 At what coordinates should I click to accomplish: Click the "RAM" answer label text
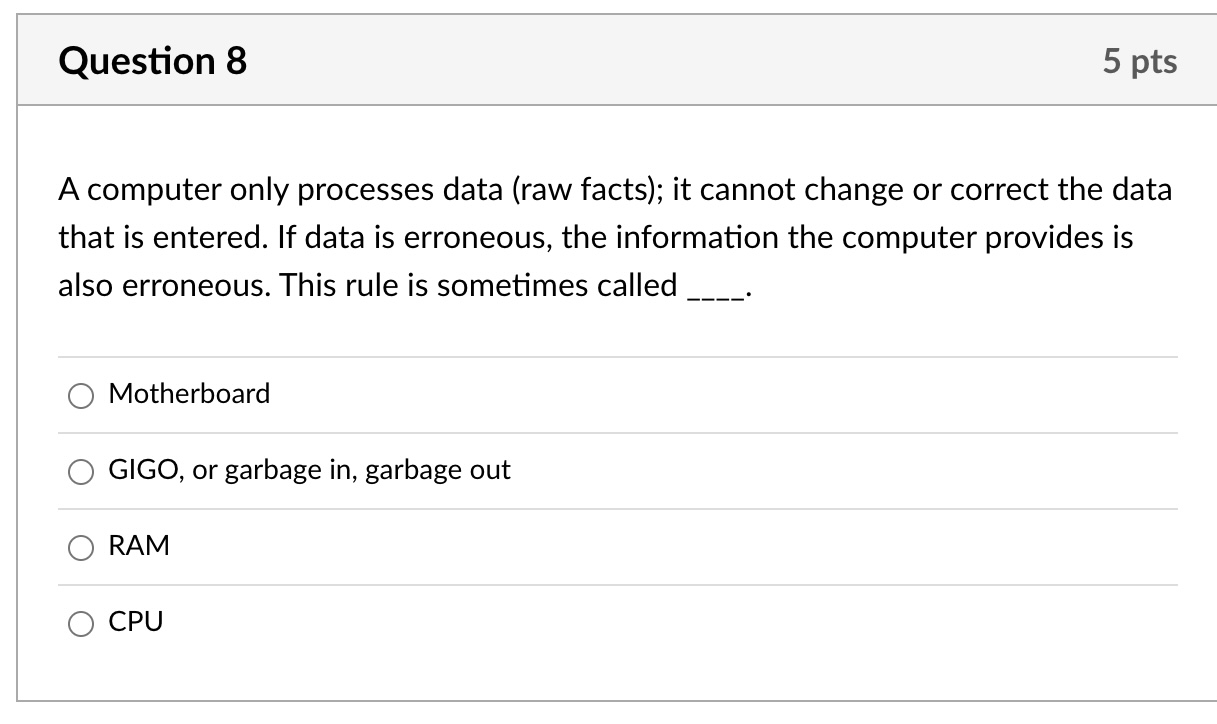[139, 546]
